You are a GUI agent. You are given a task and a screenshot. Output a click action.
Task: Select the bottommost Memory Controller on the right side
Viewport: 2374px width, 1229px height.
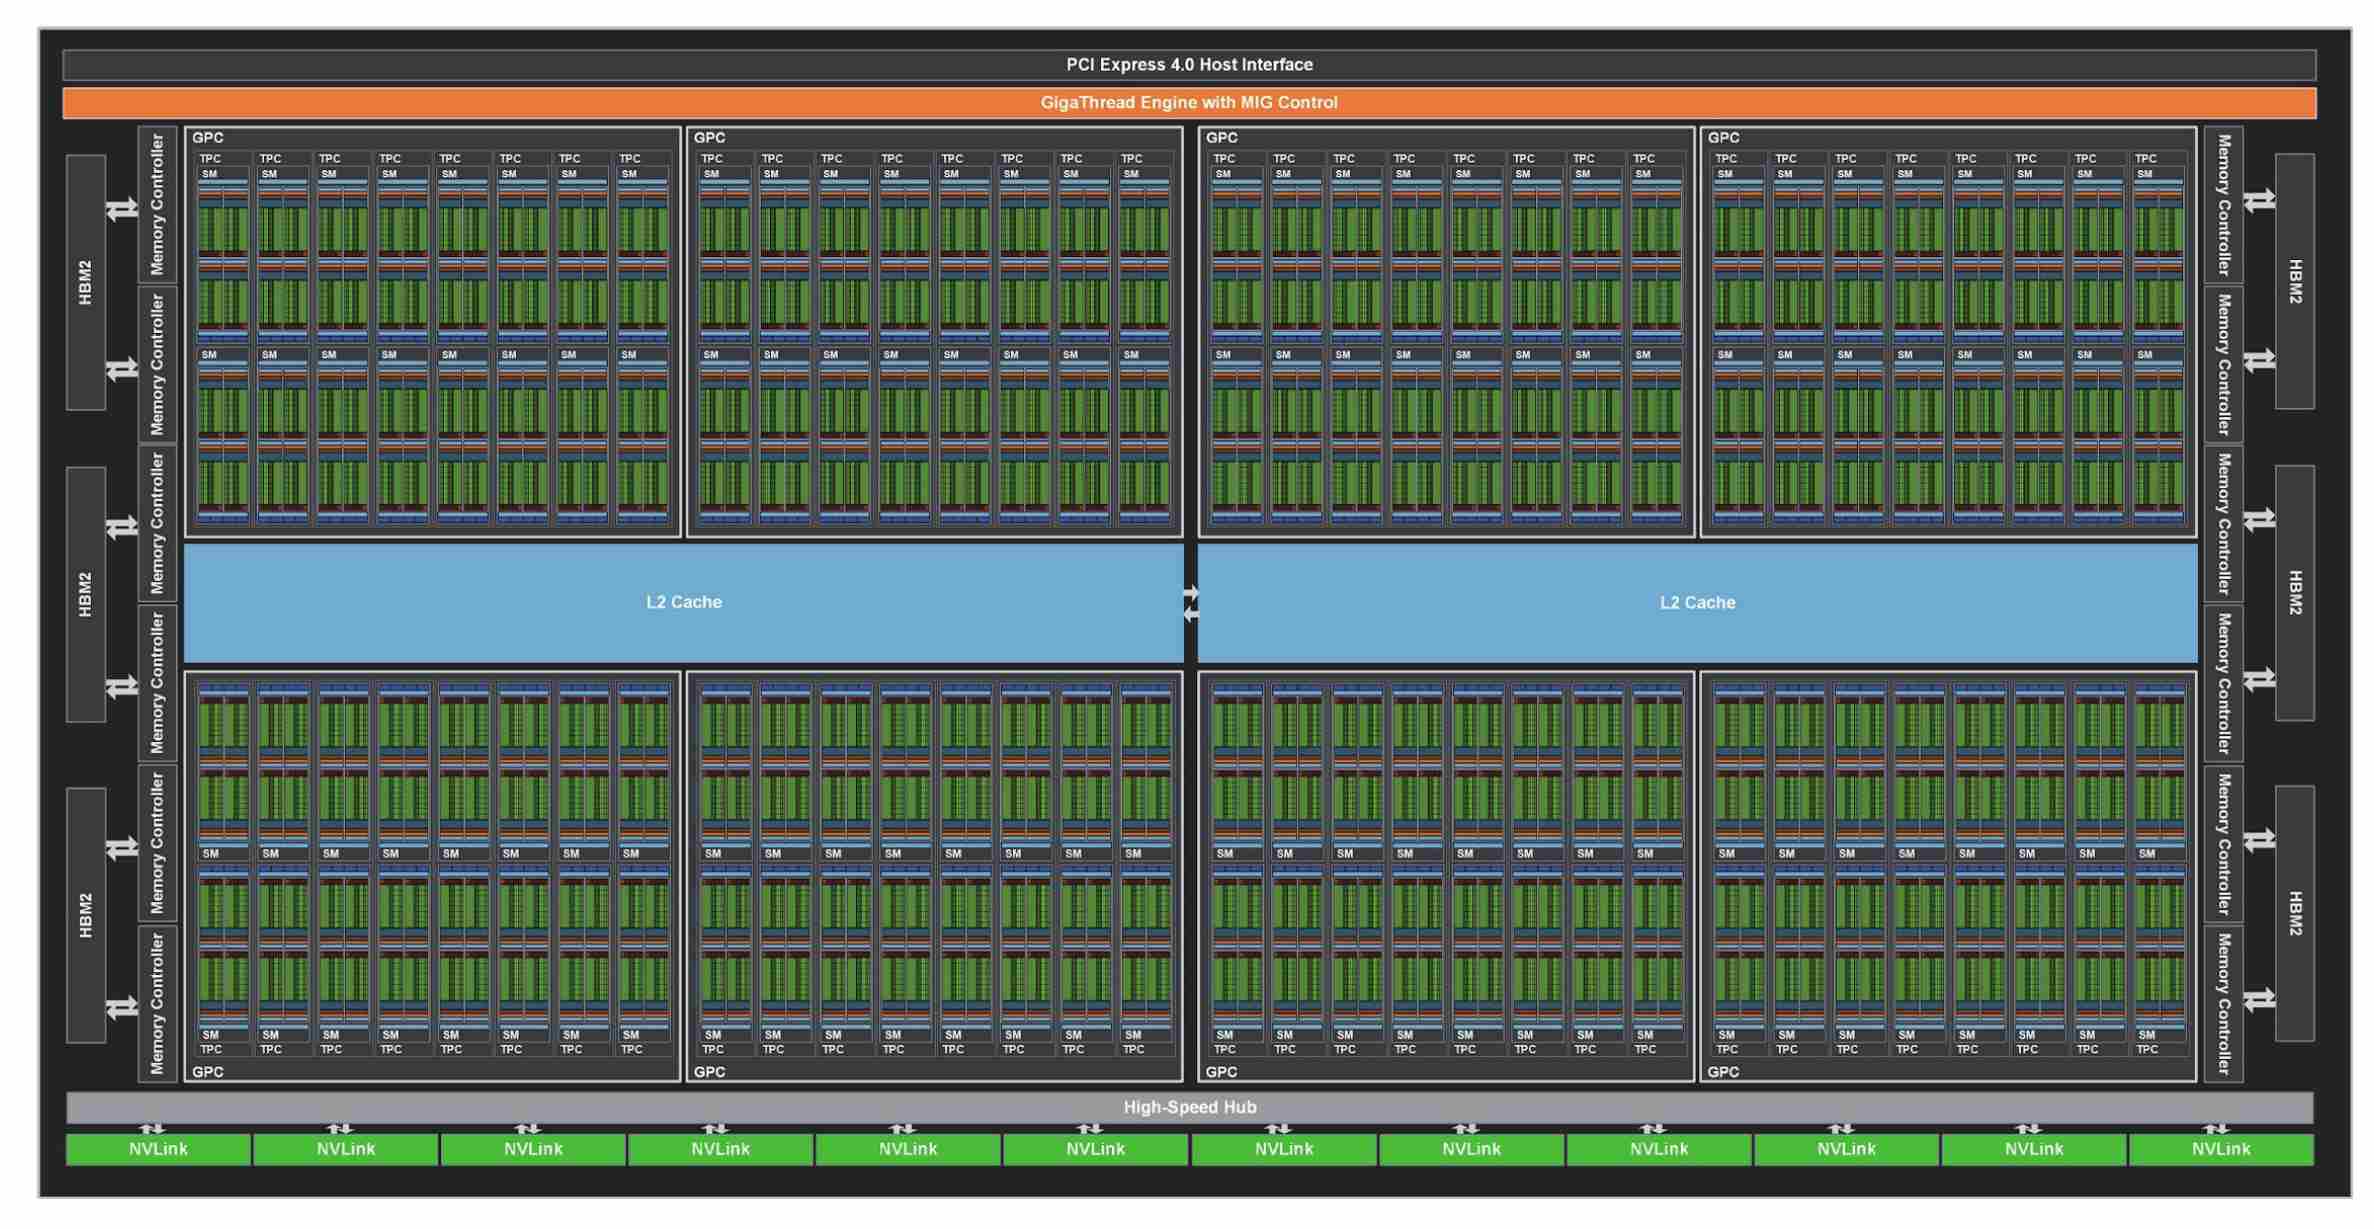[2222, 1003]
